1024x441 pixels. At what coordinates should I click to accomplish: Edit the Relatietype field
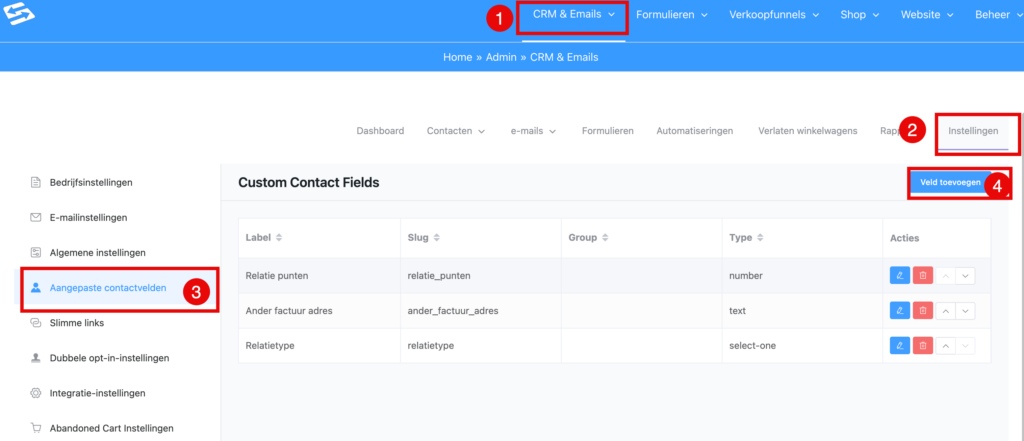[x=900, y=345]
